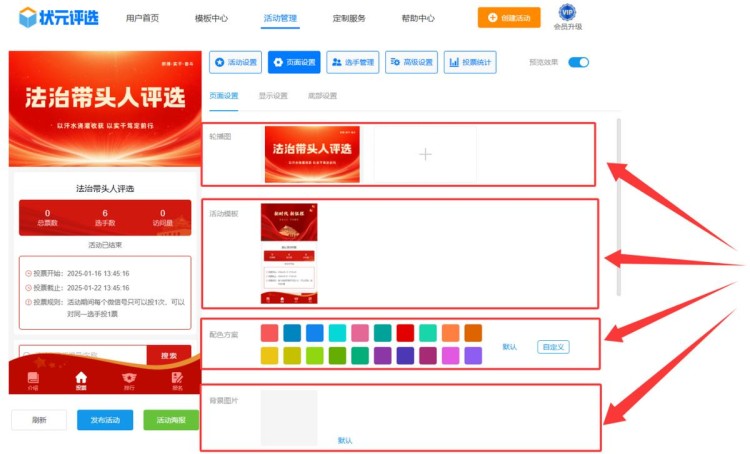The height and width of the screenshot is (454, 750).
Task: Select the red 活动模板 template thumbnail
Action: click(x=290, y=254)
